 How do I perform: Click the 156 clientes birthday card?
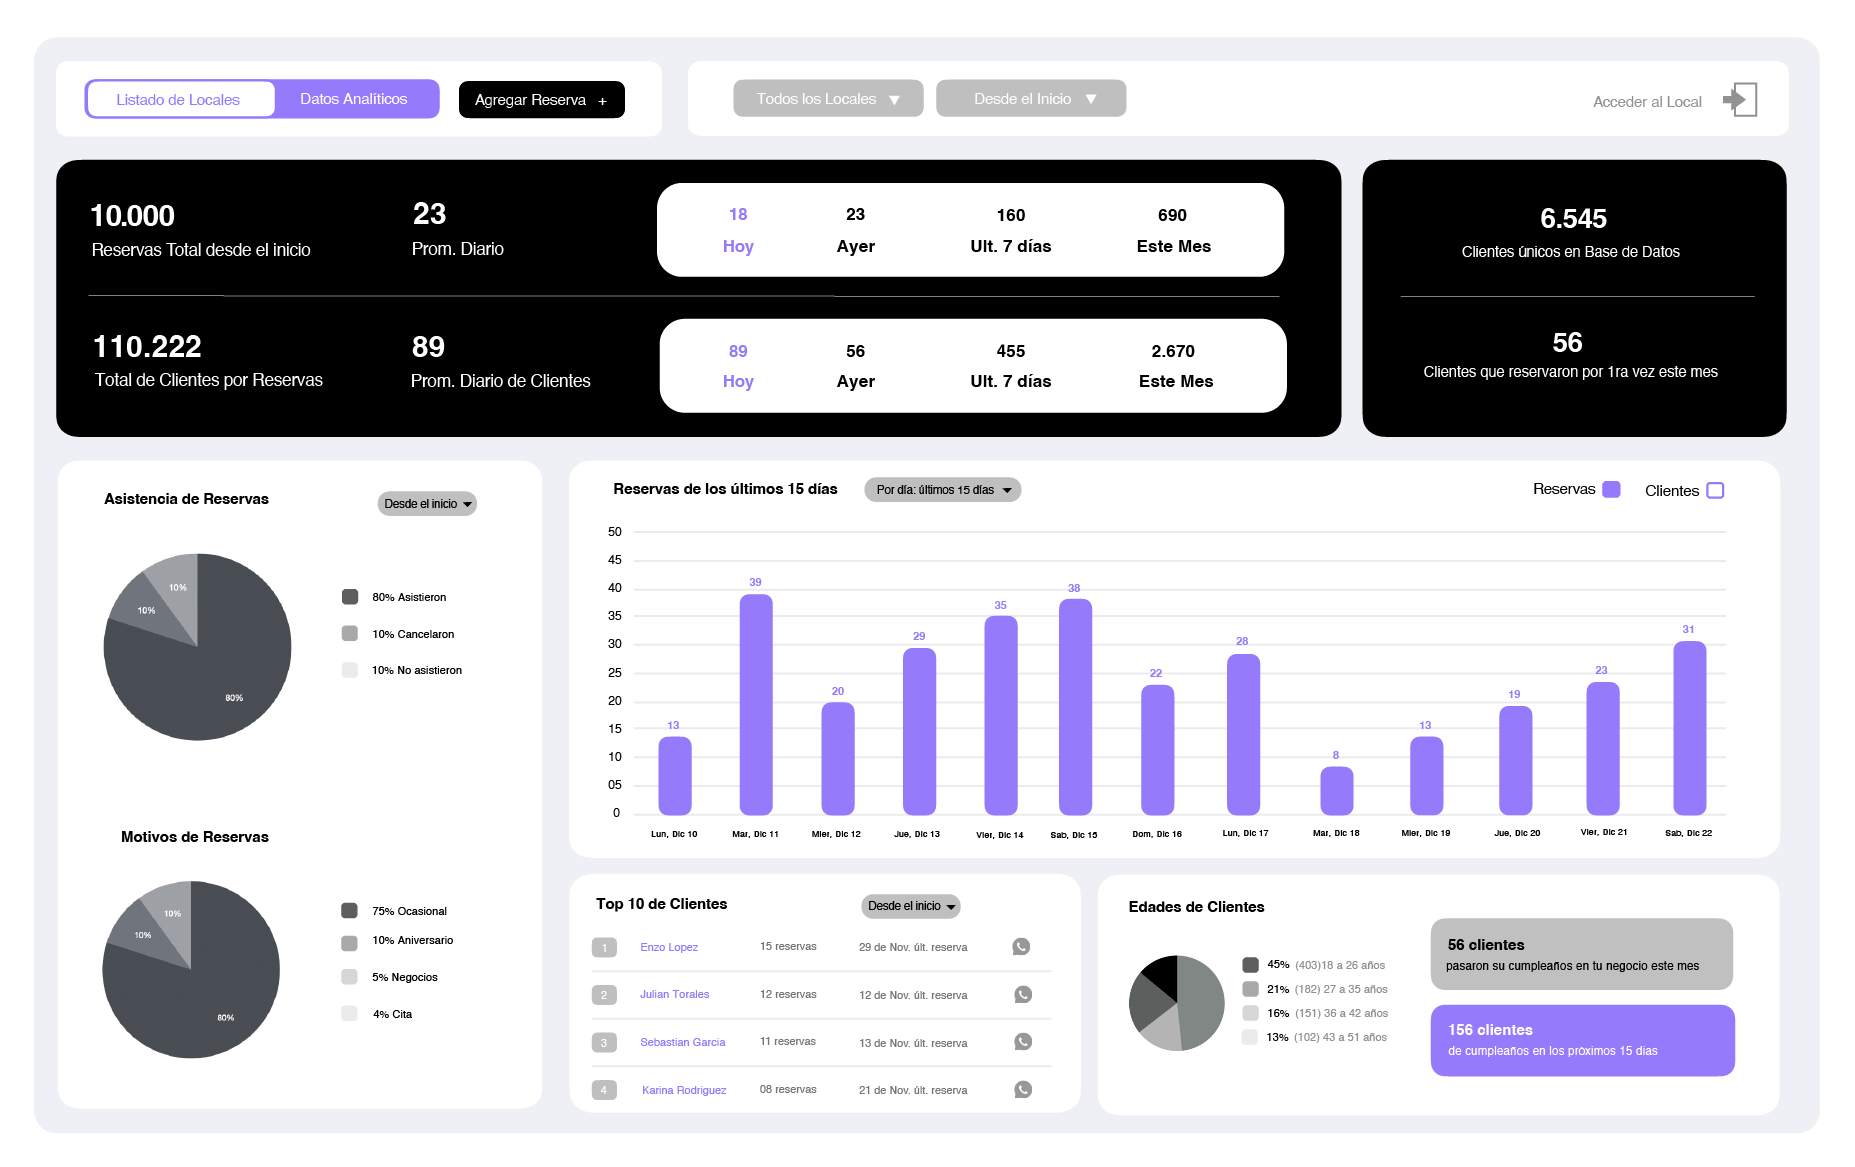[1582, 1040]
